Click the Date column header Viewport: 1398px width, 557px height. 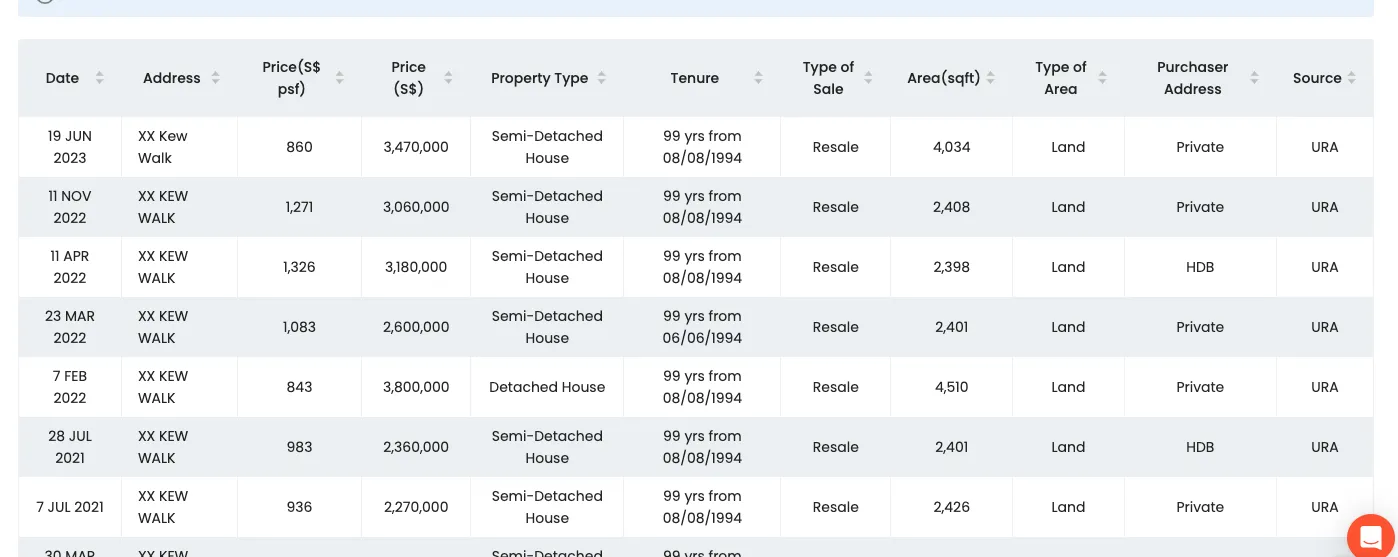pos(62,78)
